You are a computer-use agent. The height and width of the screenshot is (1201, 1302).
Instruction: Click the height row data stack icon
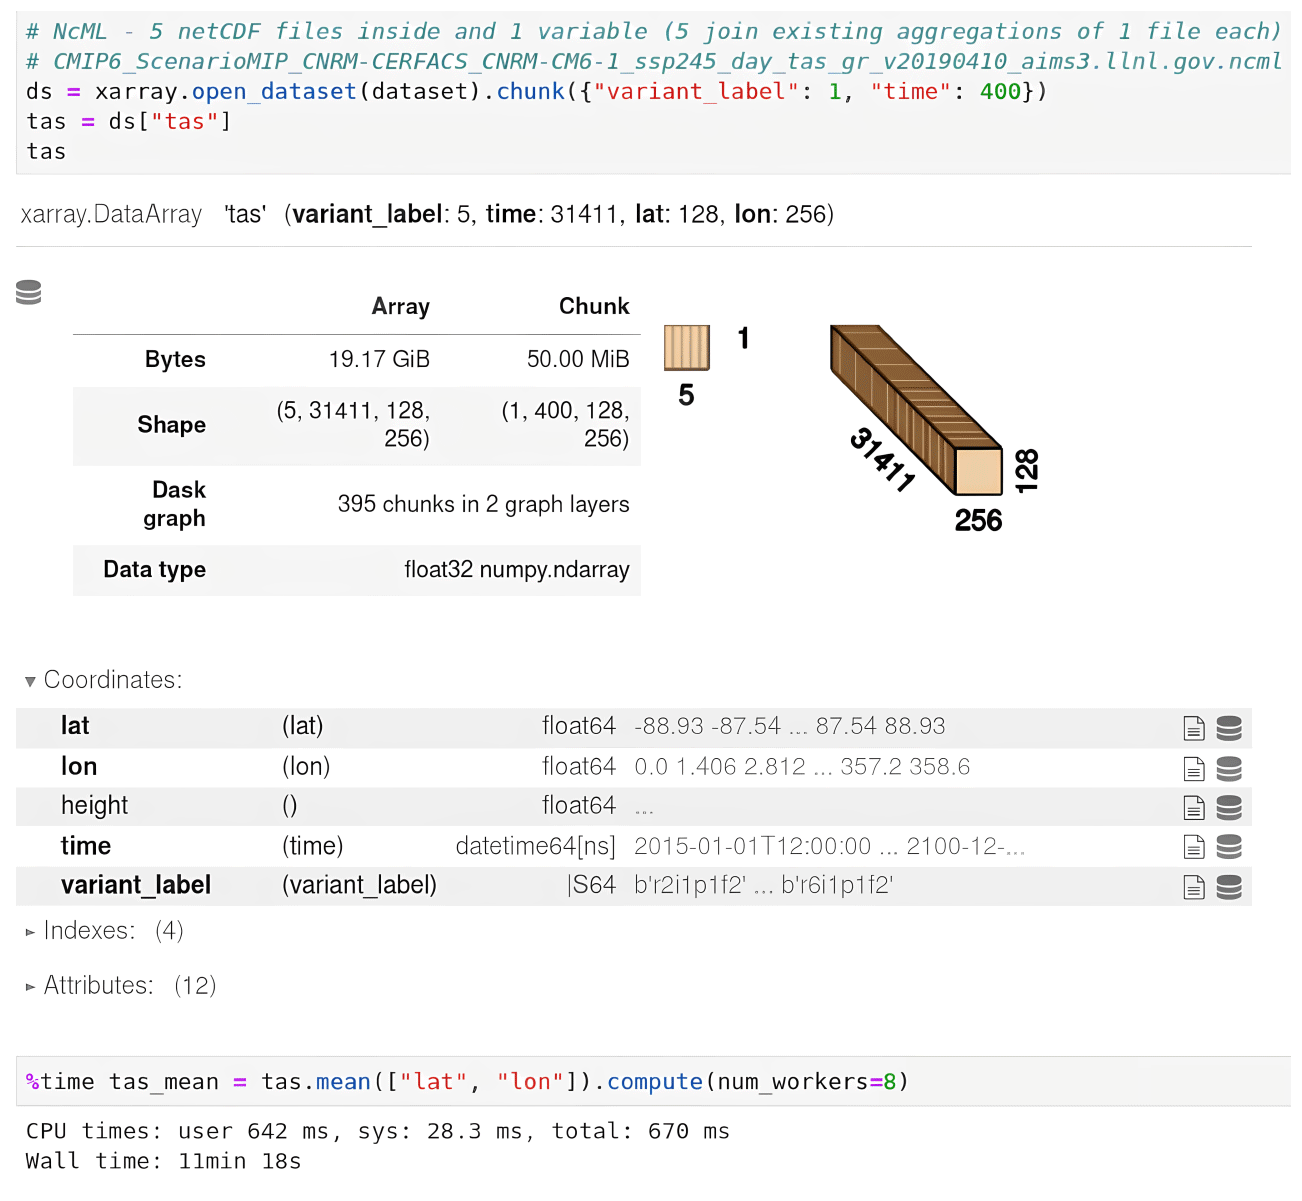tap(1229, 807)
